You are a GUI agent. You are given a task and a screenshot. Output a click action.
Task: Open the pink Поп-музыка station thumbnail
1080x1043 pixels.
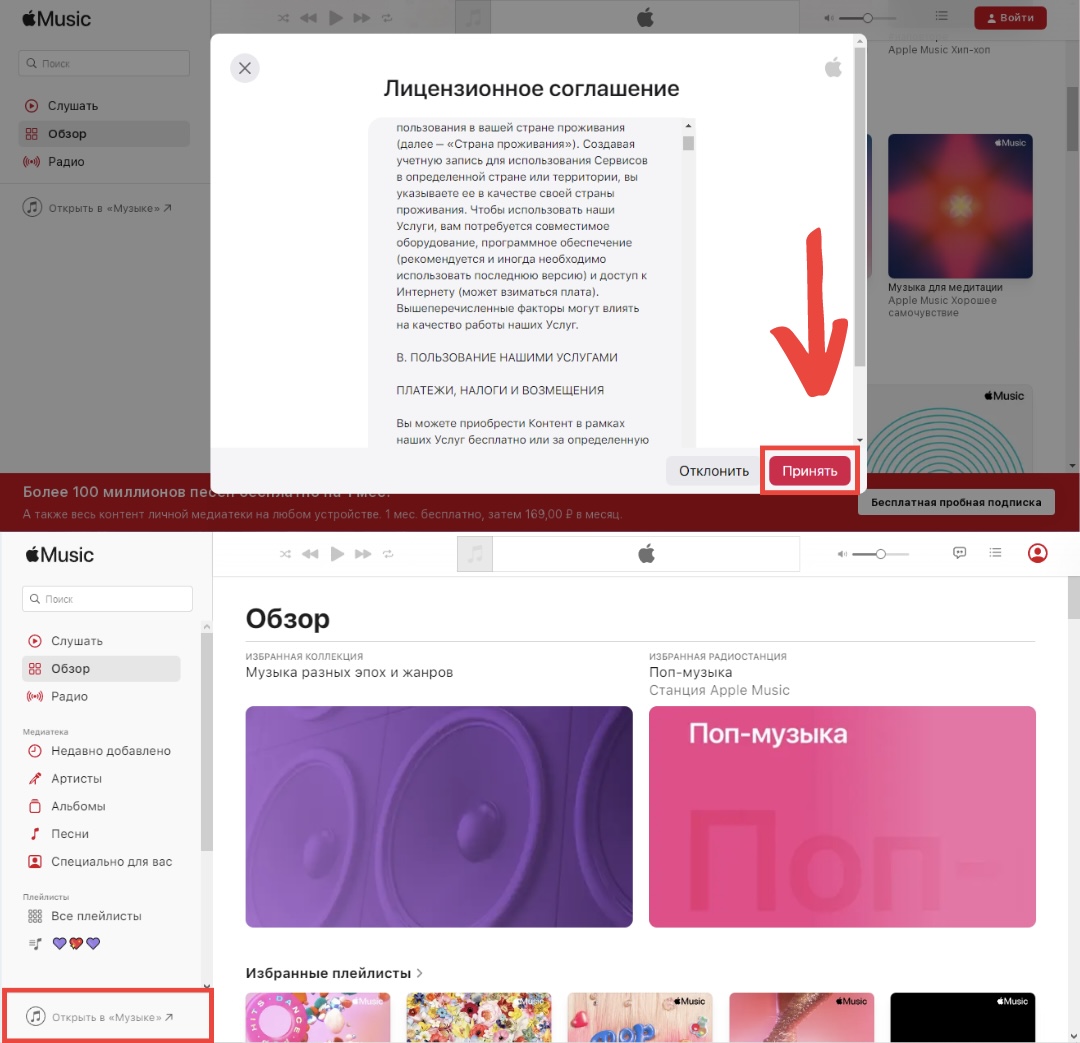[842, 816]
